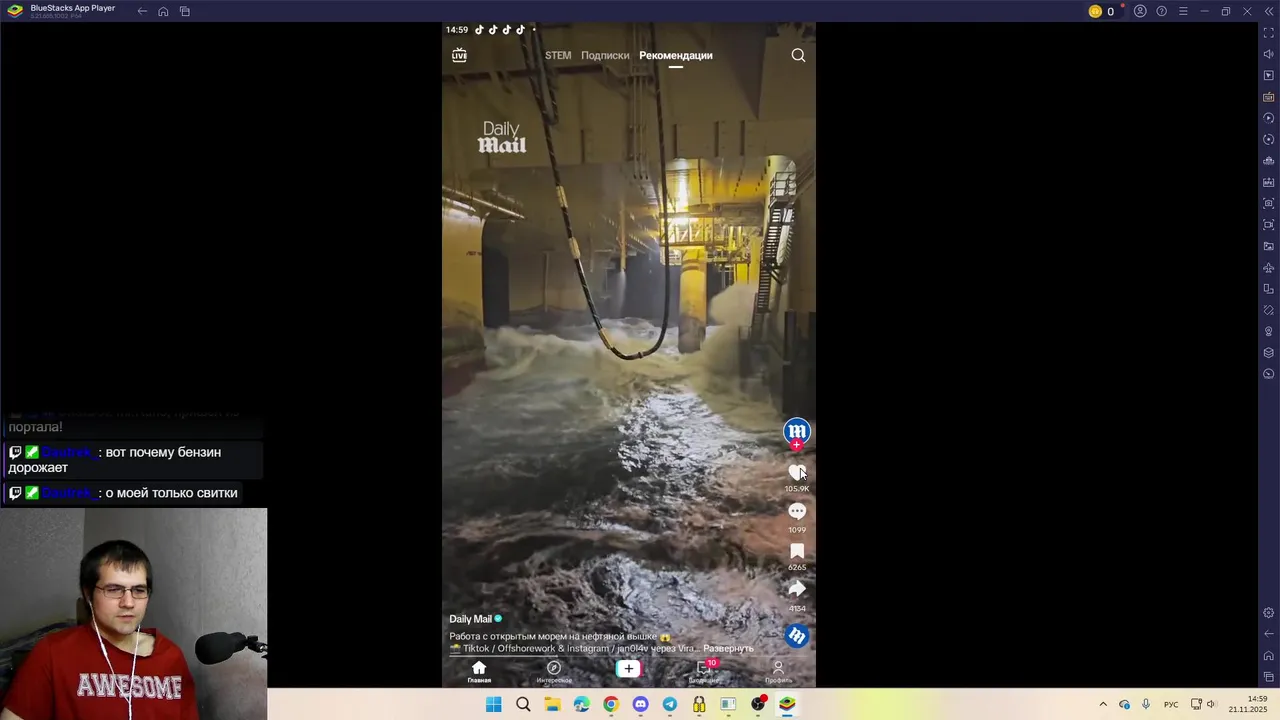Open taskbar clock showing 14:59
The height and width of the screenshot is (720, 1280).
click(1248, 704)
